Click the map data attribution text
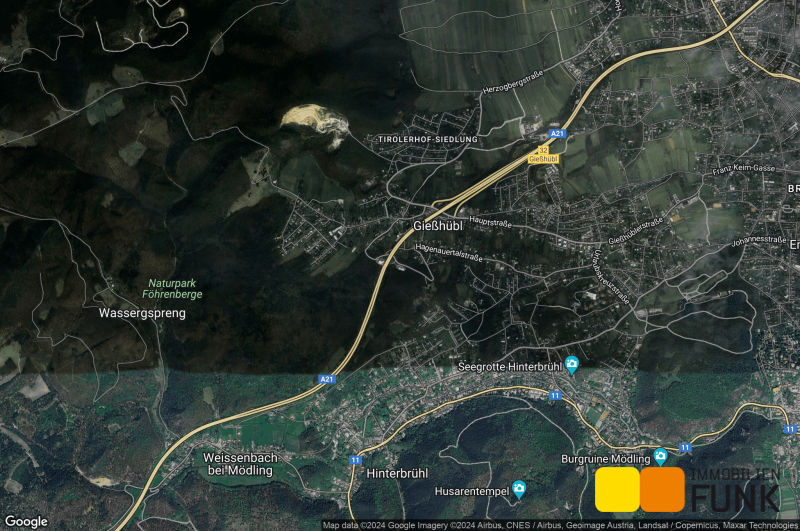Image resolution: width=800 pixels, height=531 pixels. 560,525
